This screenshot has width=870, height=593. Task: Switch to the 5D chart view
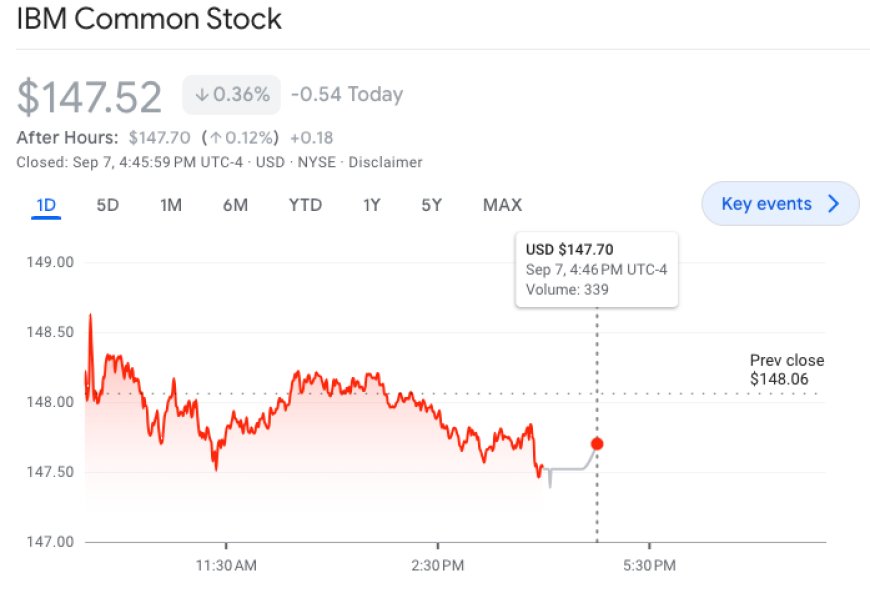tap(107, 204)
